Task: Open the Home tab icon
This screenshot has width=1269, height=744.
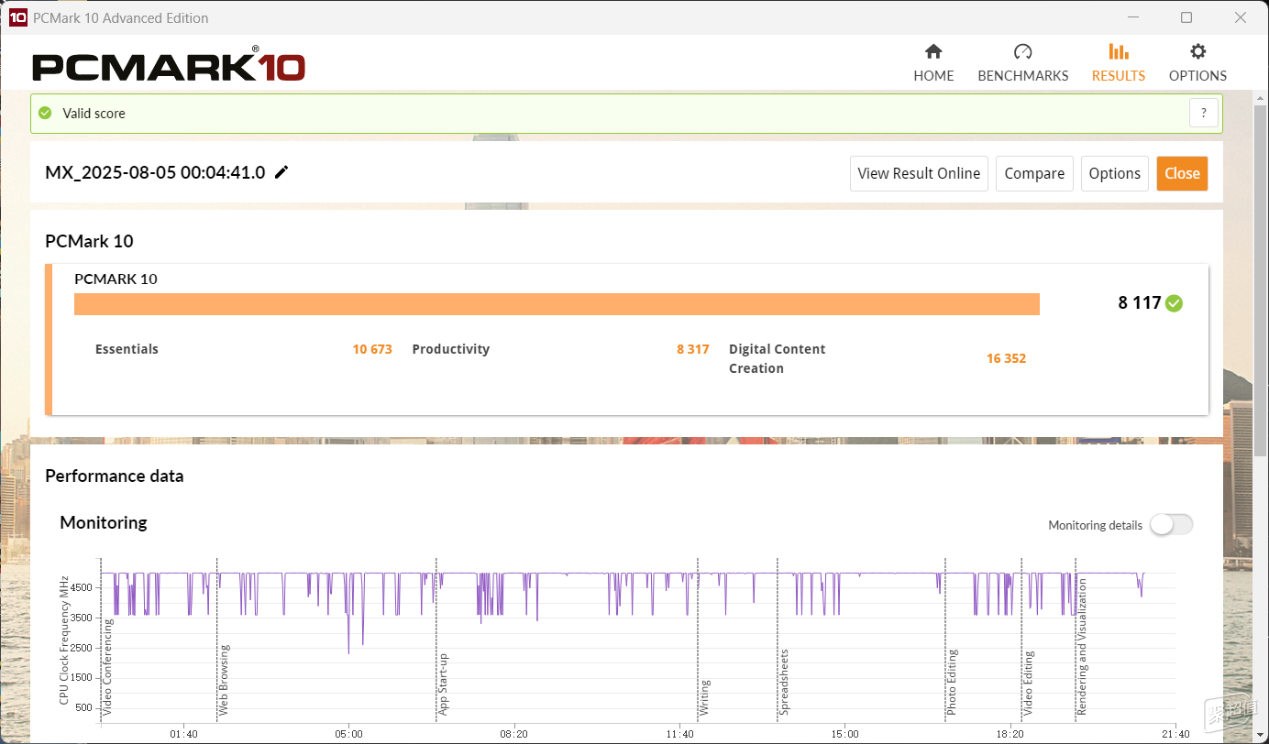Action: (x=933, y=52)
